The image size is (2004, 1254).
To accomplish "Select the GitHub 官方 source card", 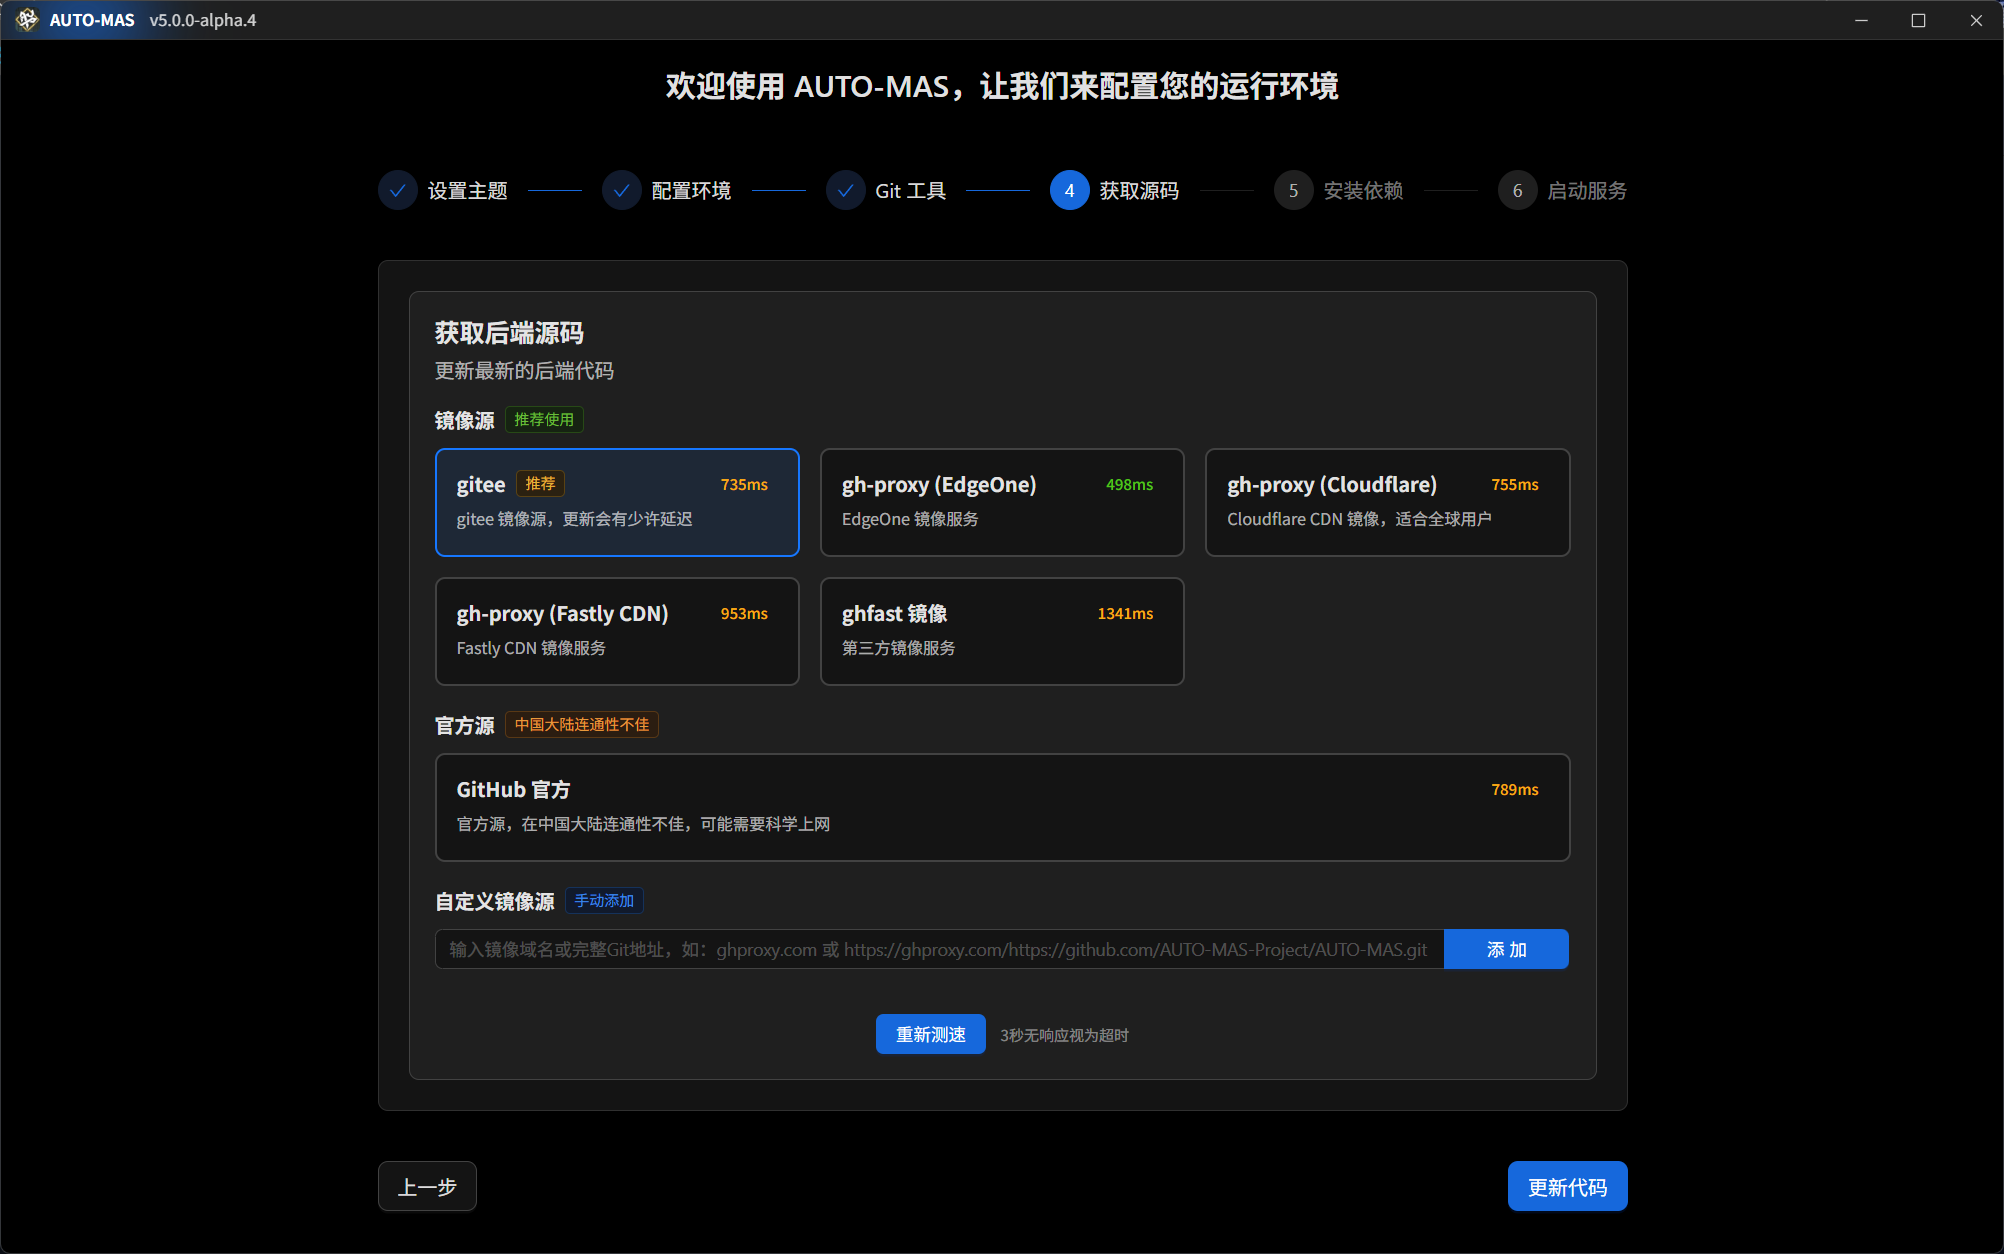I will tap(1001, 807).
